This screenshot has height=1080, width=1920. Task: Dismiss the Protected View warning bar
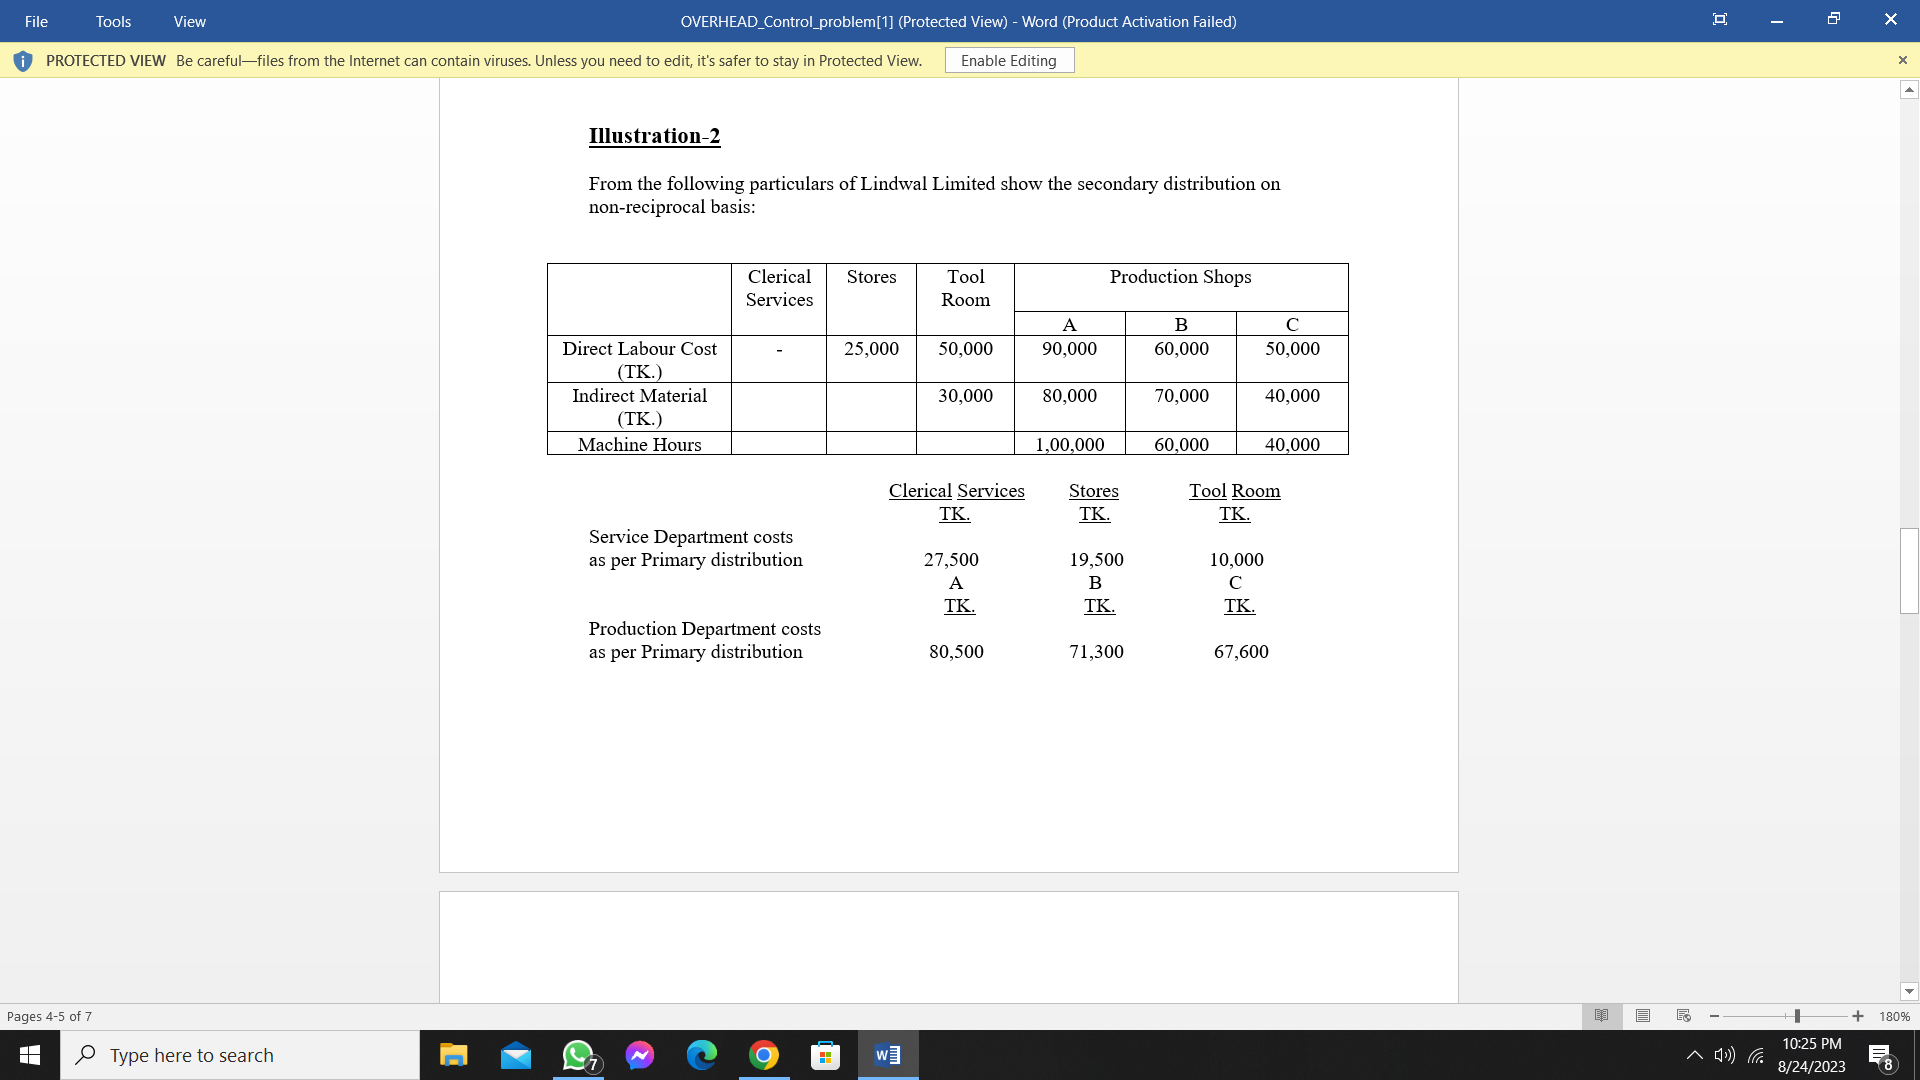pos(1902,61)
